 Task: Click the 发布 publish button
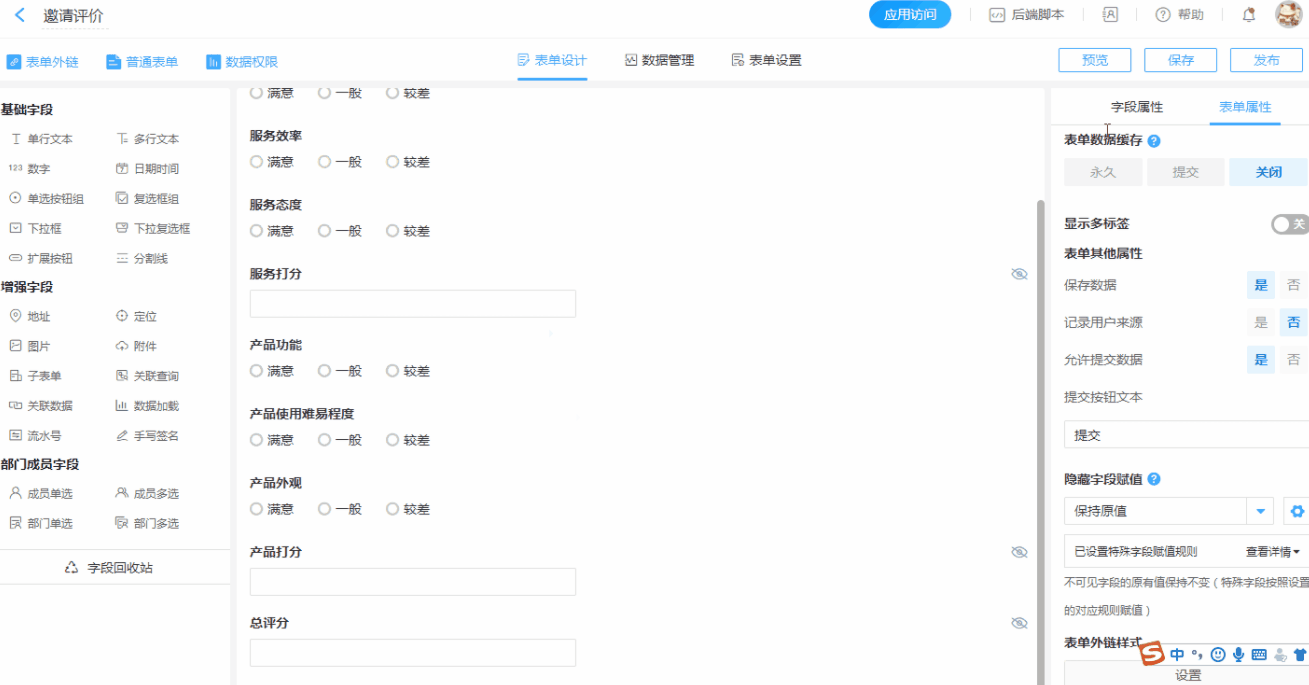pos(1266,60)
